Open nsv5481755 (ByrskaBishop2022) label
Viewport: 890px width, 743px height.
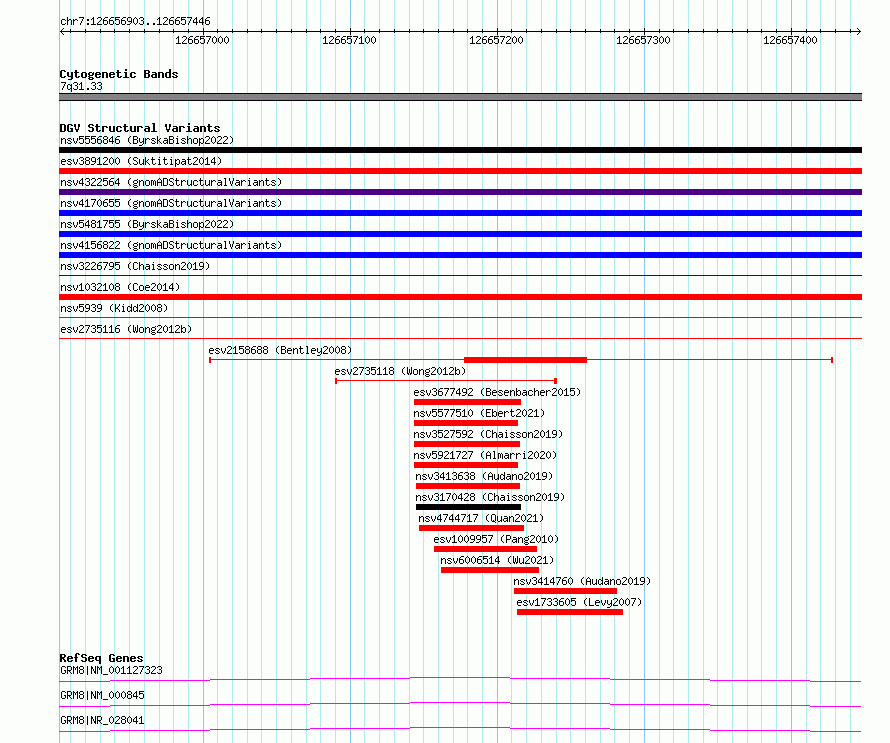(x=147, y=224)
